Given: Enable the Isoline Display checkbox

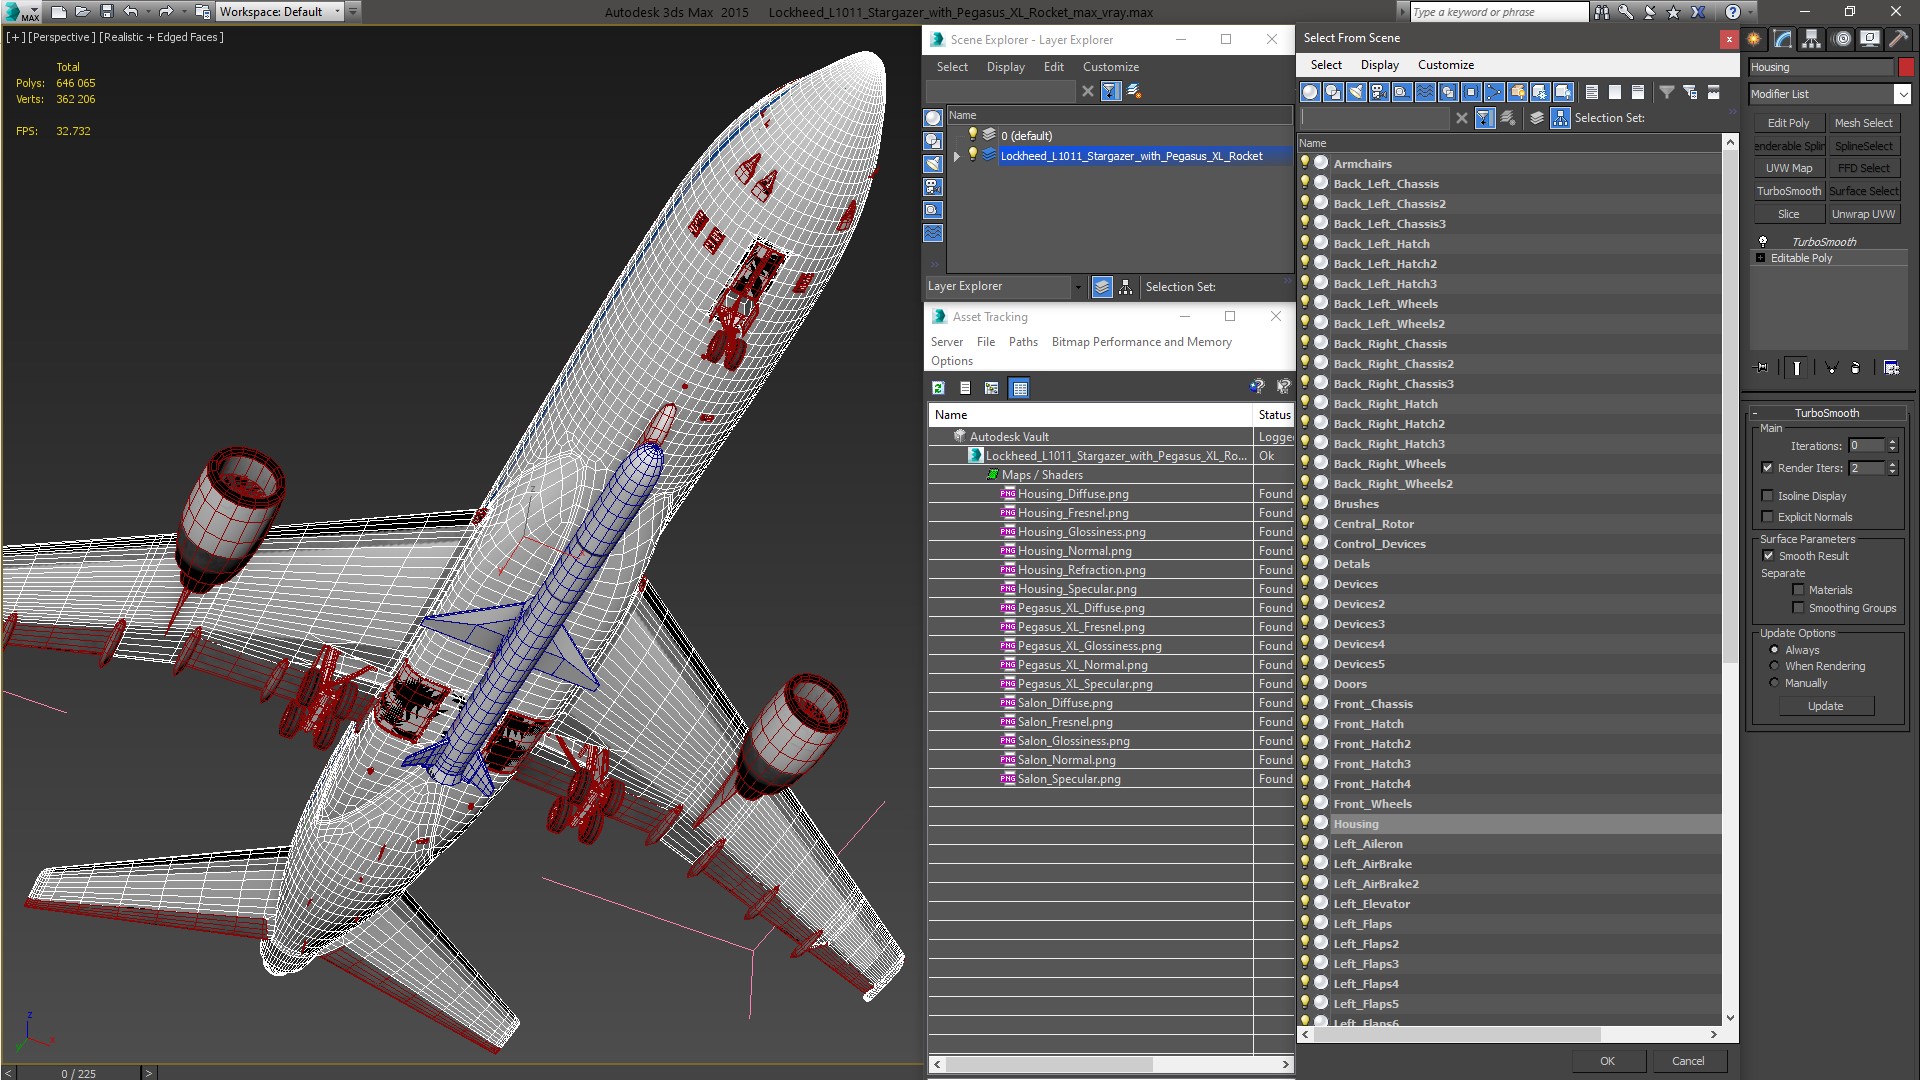Looking at the screenshot, I should coord(1767,496).
